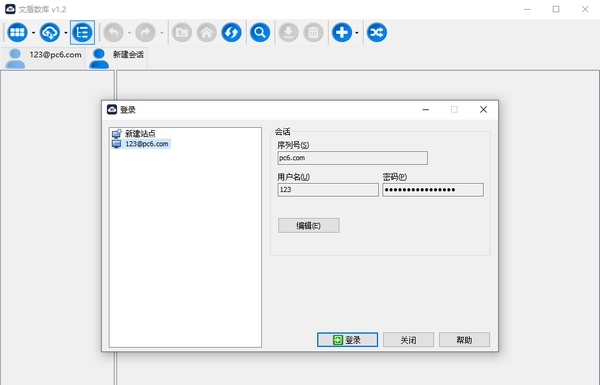The image size is (600, 385).
Task: Switch to the 123@pc6.com session tab
Action: coord(44,58)
